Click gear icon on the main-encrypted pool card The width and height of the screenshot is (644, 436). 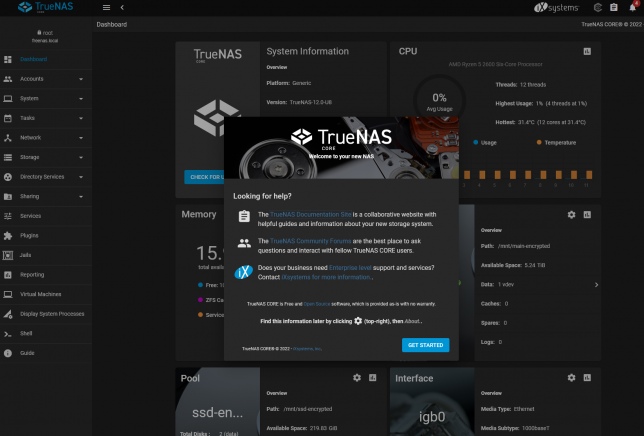click(x=571, y=214)
